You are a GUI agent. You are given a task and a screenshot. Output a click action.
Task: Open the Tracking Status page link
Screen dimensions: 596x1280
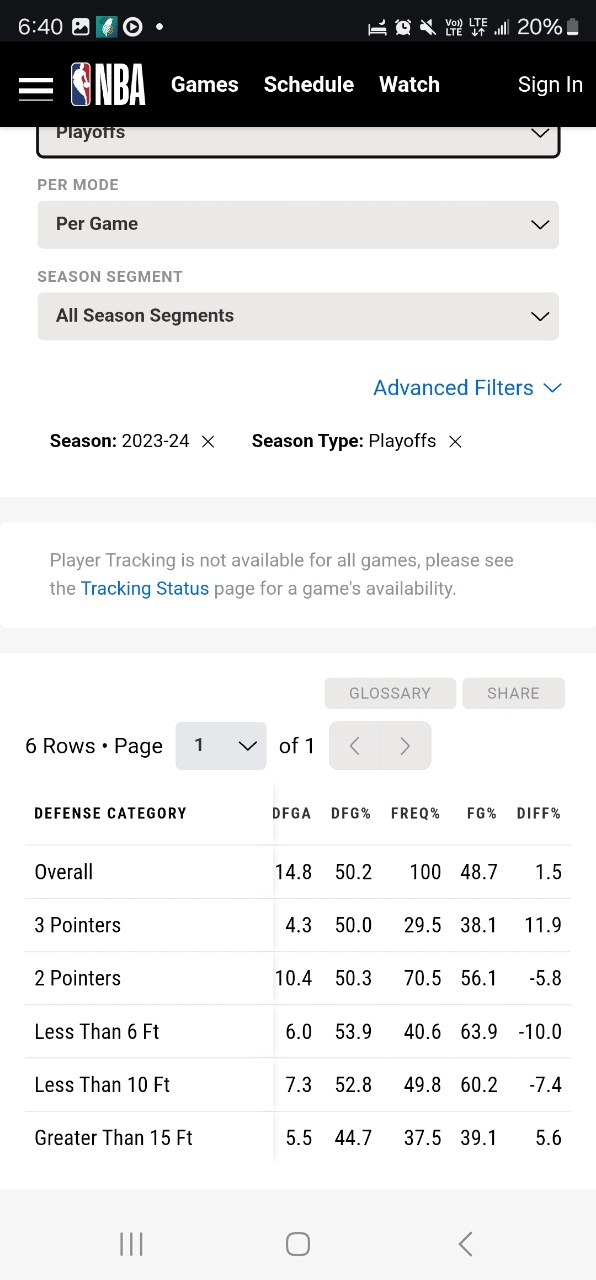coord(145,588)
